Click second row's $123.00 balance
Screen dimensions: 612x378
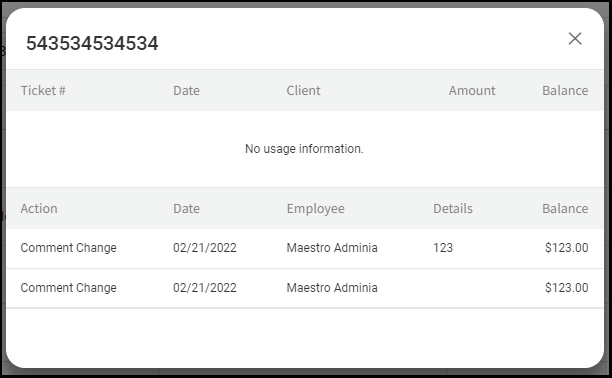click(566, 288)
